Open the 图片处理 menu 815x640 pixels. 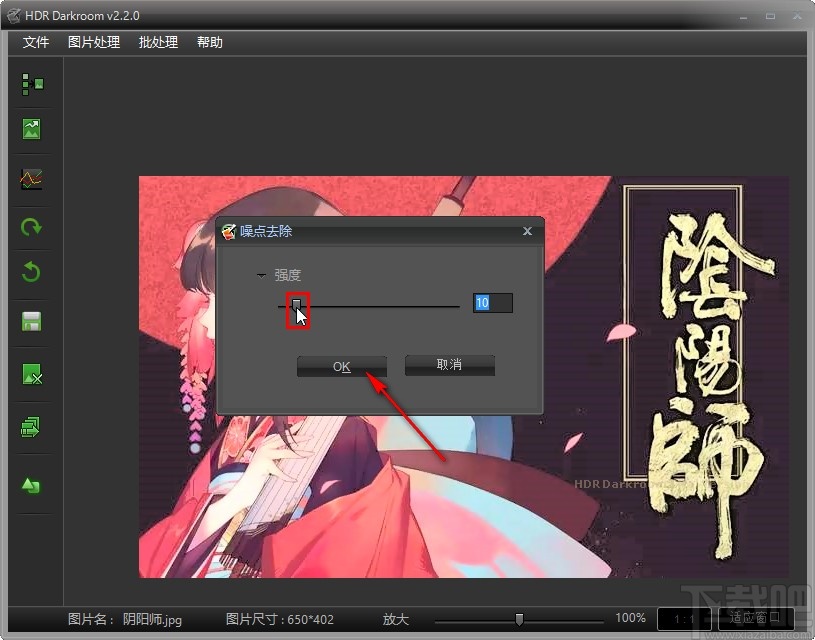tap(93, 42)
